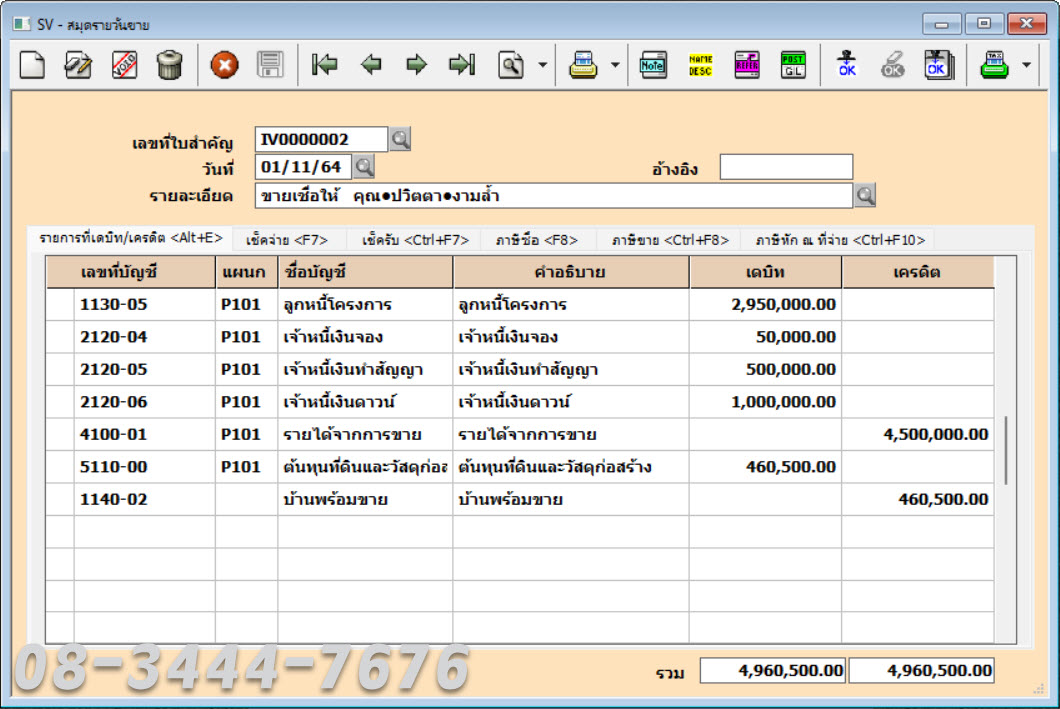Select account number cell 1130-05
1060x709 pixels.
[145, 305]
